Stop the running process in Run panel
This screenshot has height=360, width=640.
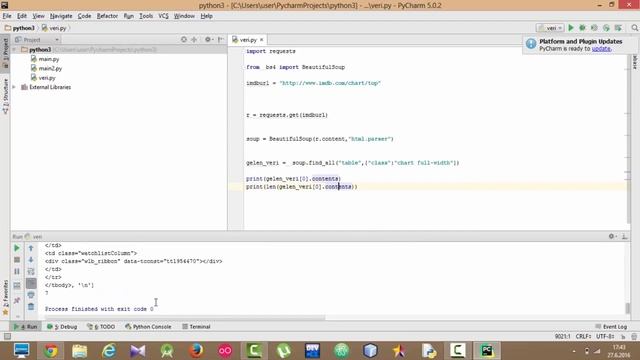17,260
